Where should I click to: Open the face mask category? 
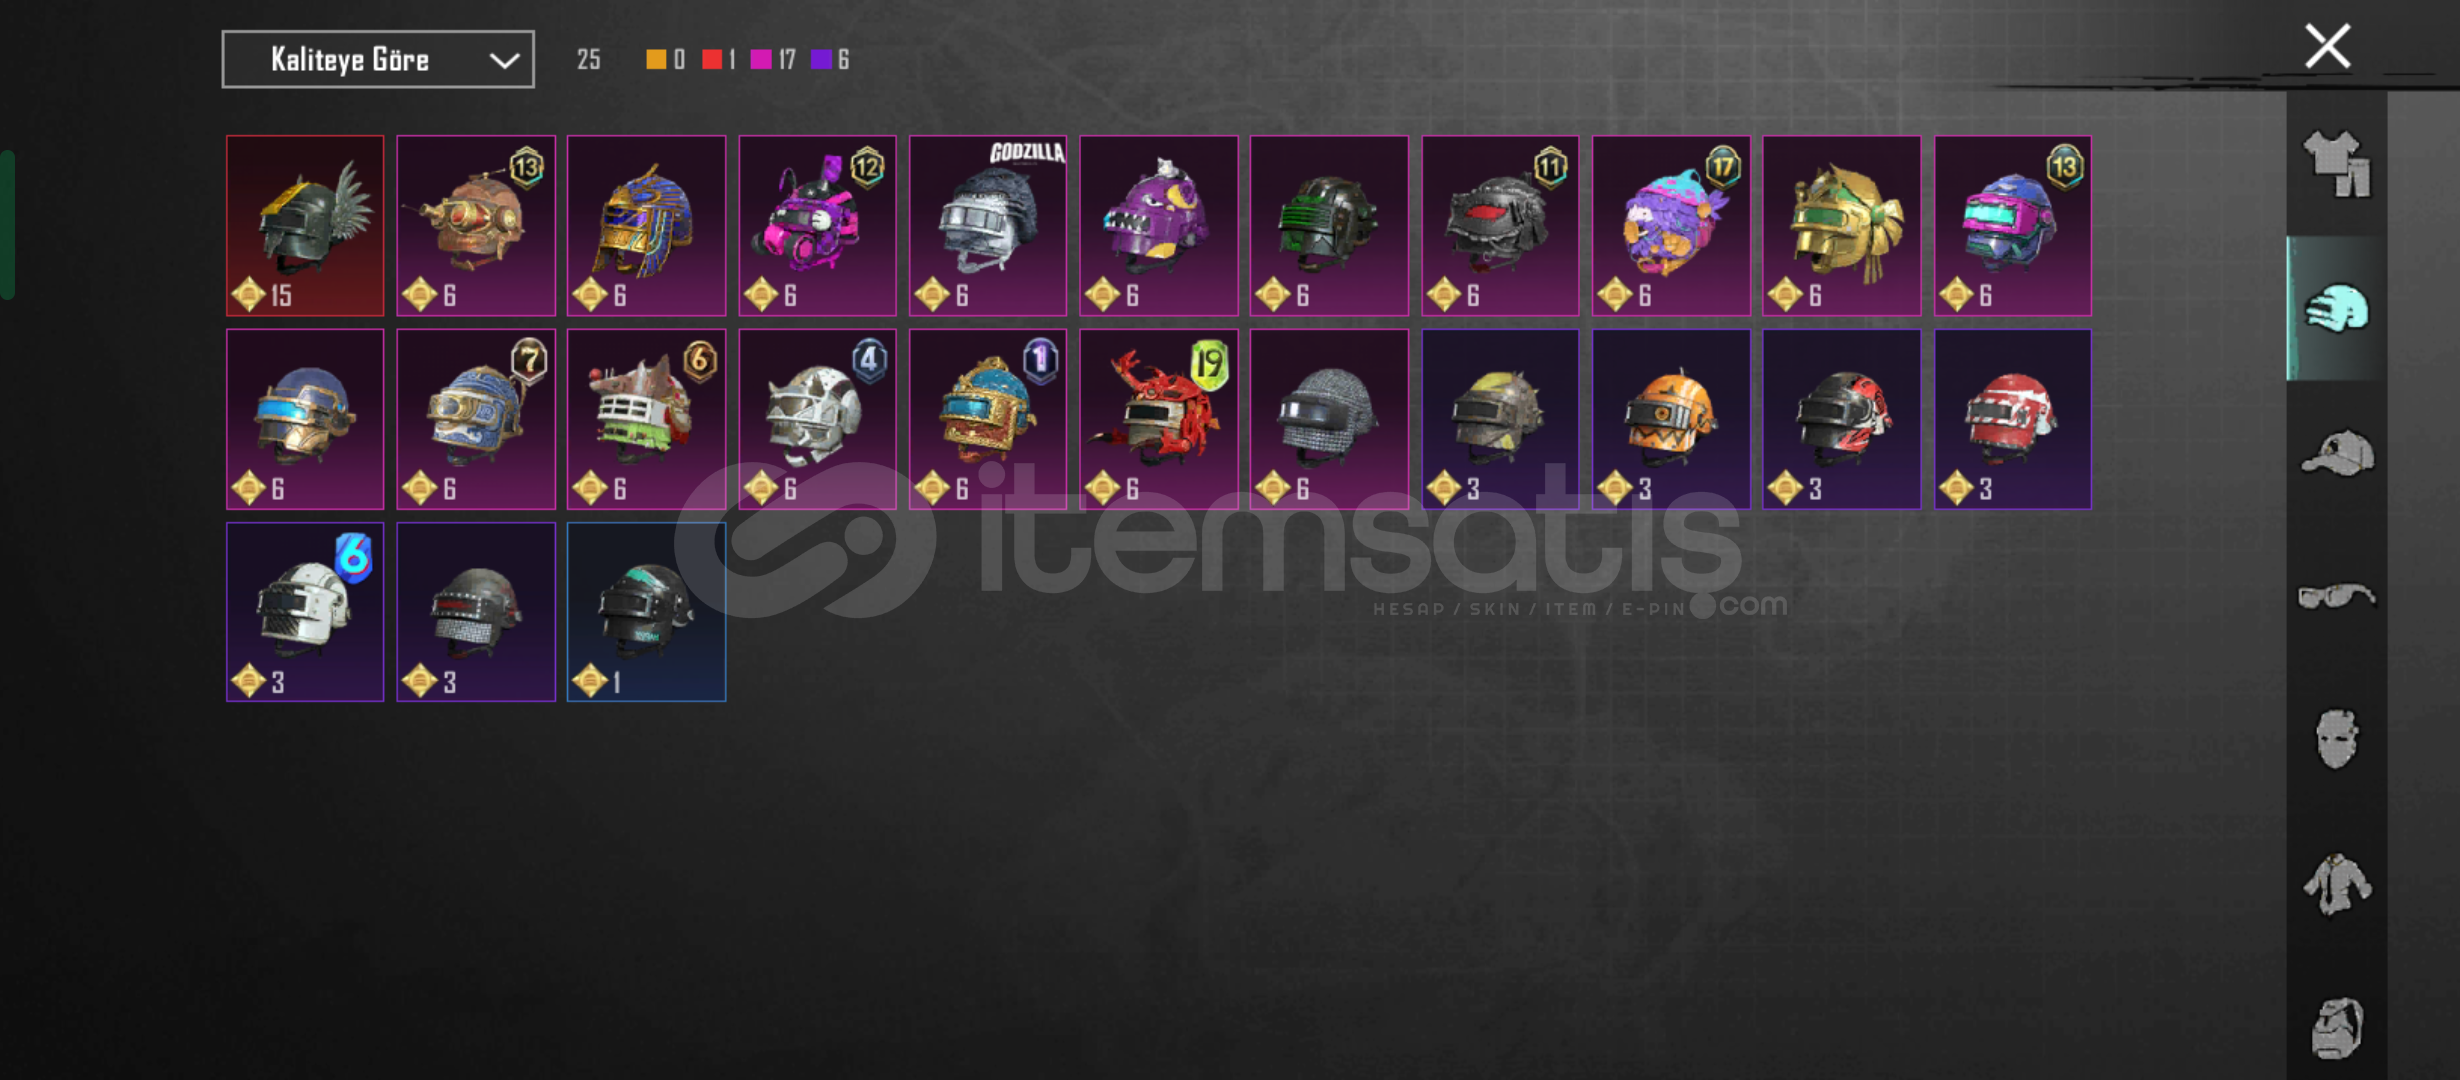pos(2336,740)
